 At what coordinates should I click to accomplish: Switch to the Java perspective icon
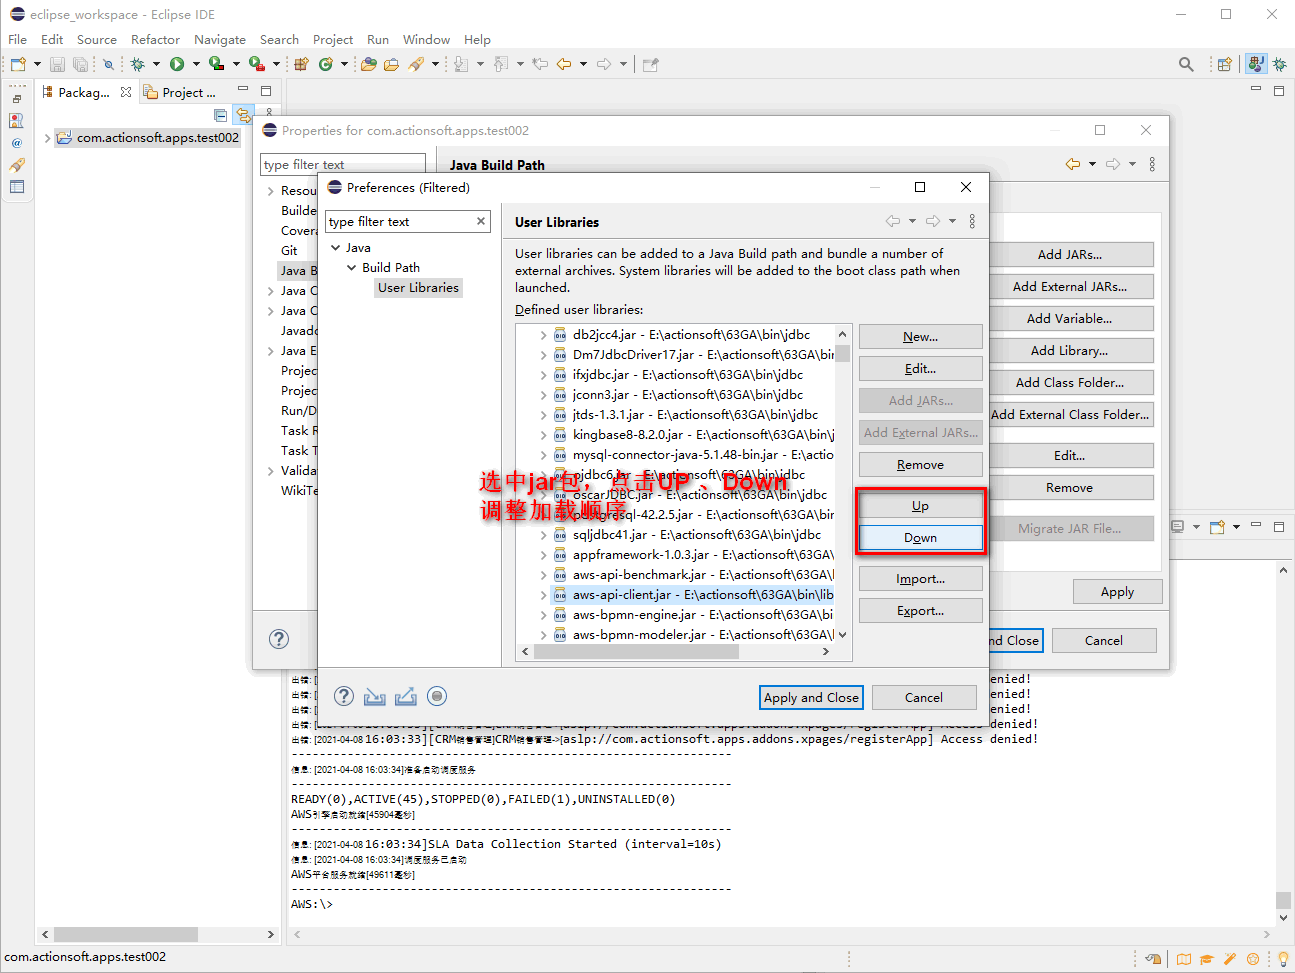1256,63
